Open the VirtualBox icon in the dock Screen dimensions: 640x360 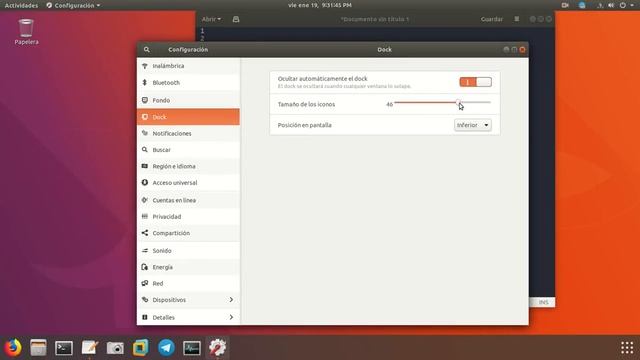click(141, 348)
